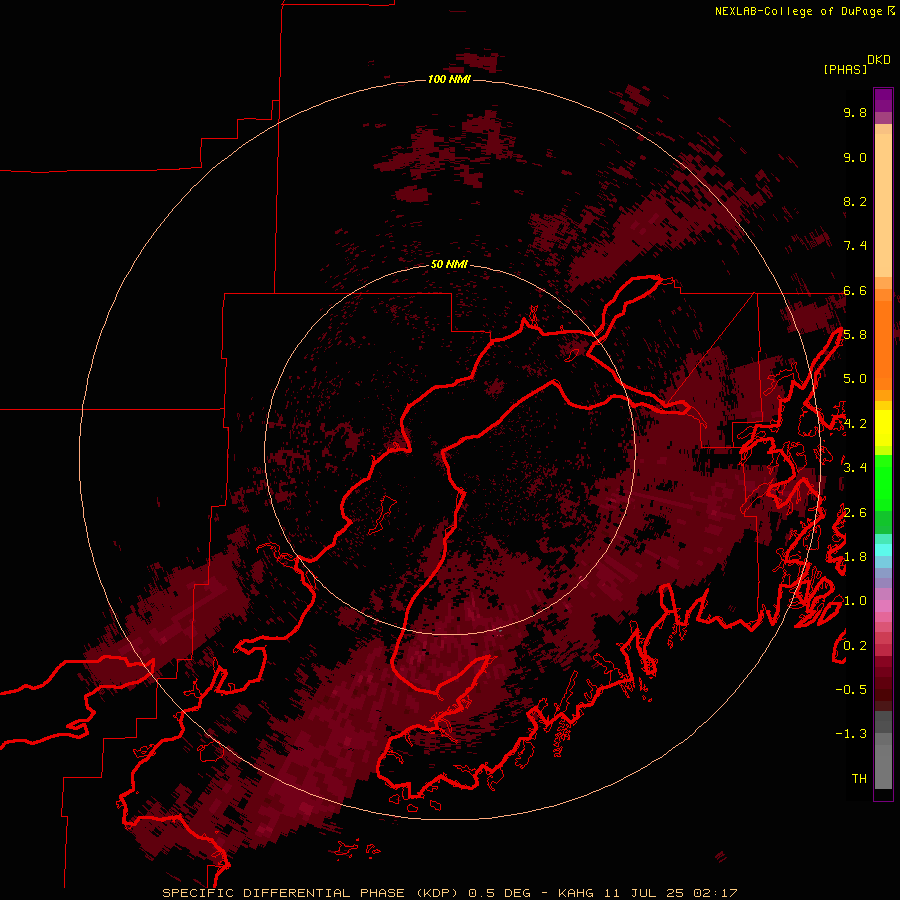Click the 1.8 scale value

(855, 557)
